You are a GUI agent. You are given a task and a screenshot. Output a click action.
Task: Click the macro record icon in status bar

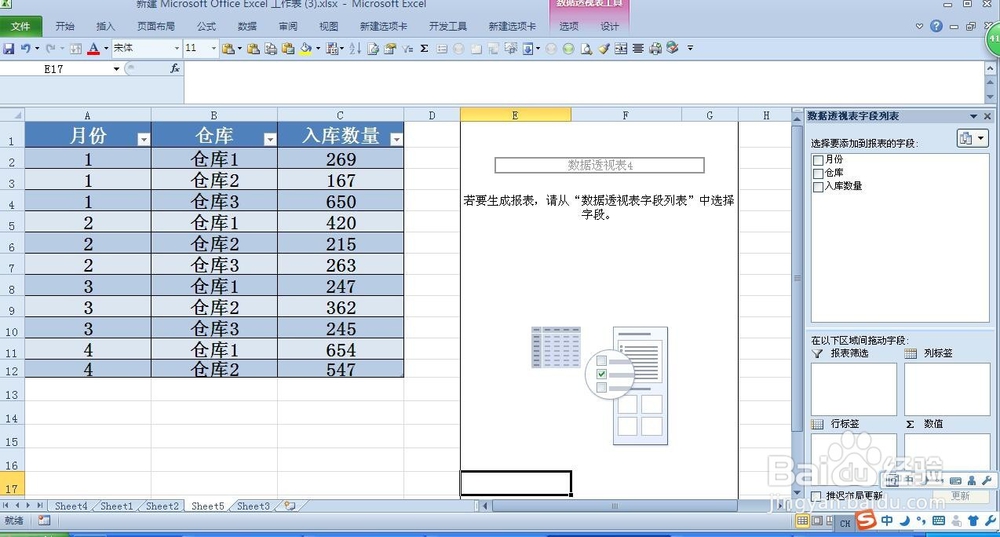[44, 521]
